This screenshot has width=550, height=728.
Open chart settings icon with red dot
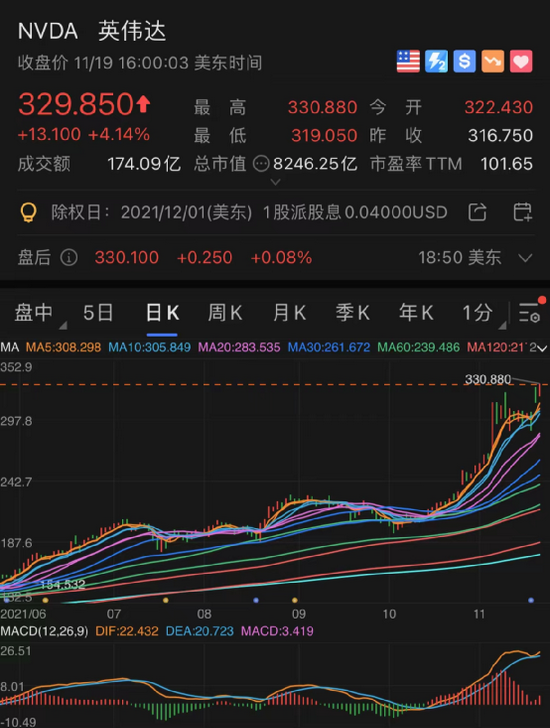[x=531, y=311]
